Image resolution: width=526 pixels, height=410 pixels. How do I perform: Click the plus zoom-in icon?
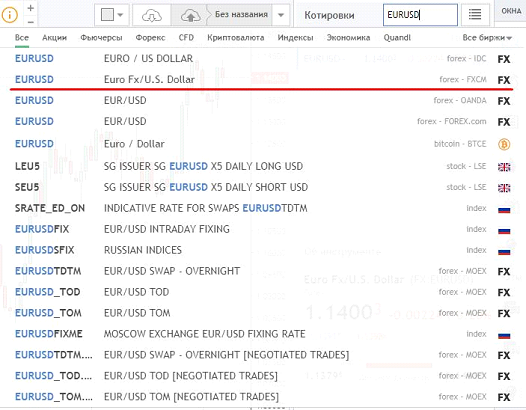point(31,8)
